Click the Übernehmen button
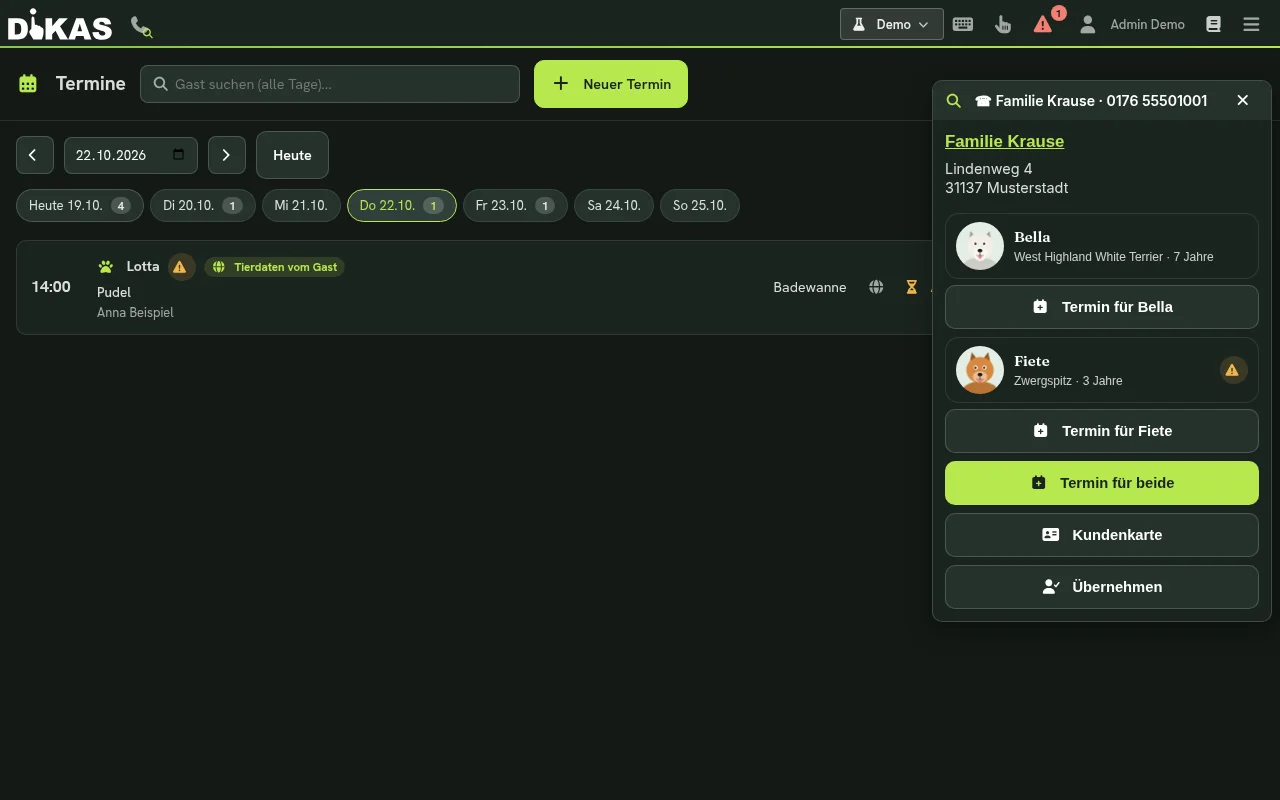This screenshot has height=800, width=1280. coord(1102,587)
